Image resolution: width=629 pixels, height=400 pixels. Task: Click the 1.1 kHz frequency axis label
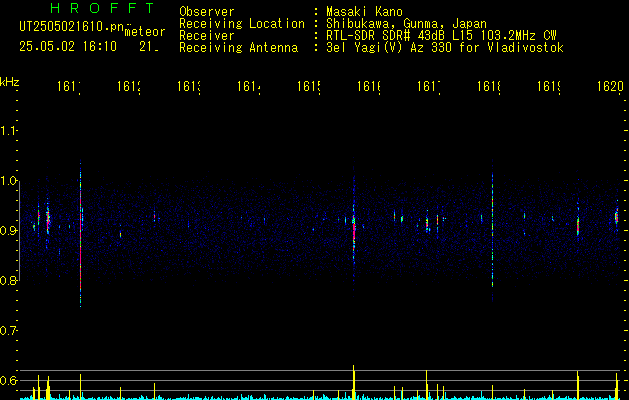point(8,130)
